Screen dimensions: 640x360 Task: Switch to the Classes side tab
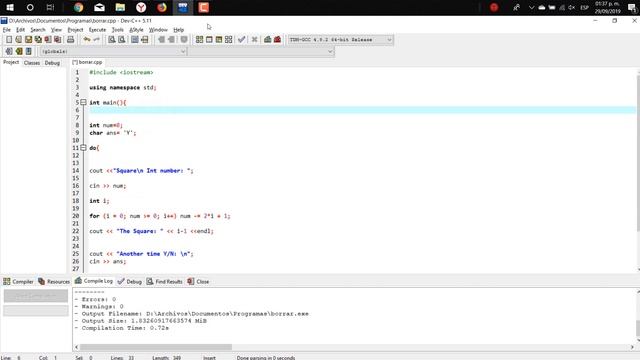[x=32, y=63]
